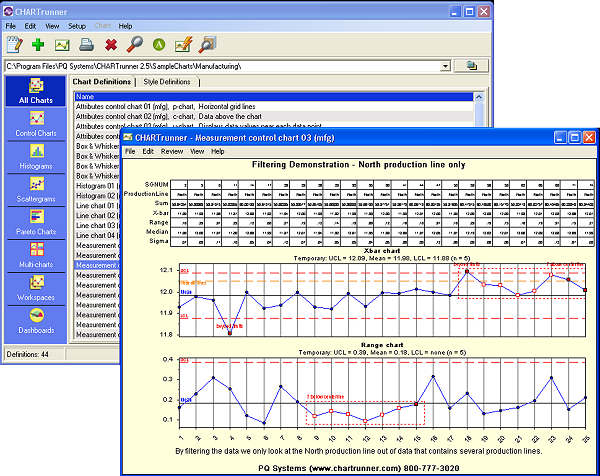The height and width of the screenshot is (476, 600).
Task: Open Histograms category in sidebar
Action: coord(36,157)
